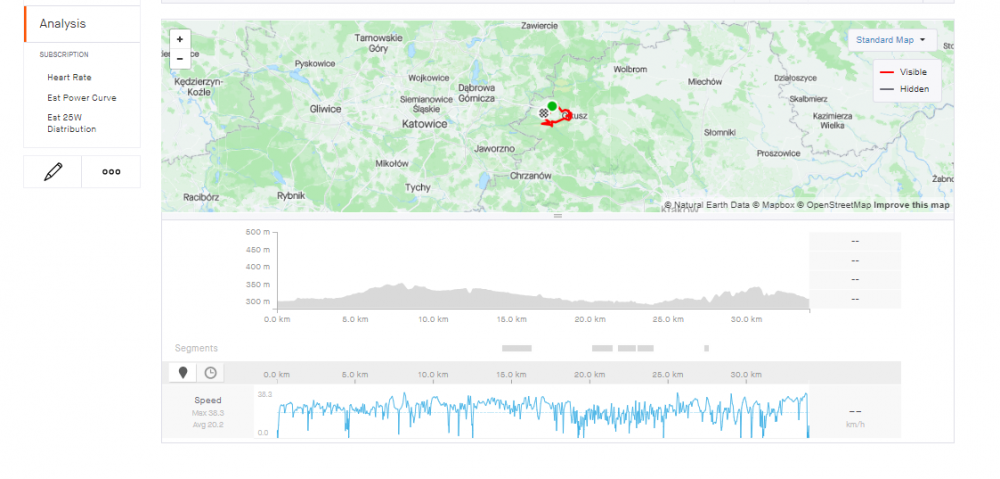
Task: Click the Improve this map link
Action: pos(913,205)
